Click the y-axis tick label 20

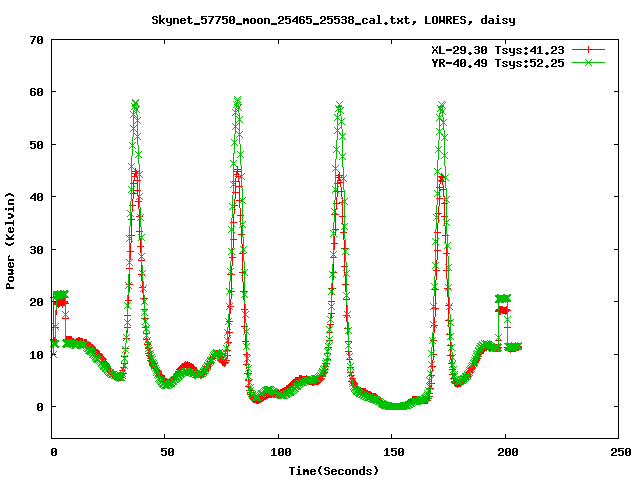point(36,302)
